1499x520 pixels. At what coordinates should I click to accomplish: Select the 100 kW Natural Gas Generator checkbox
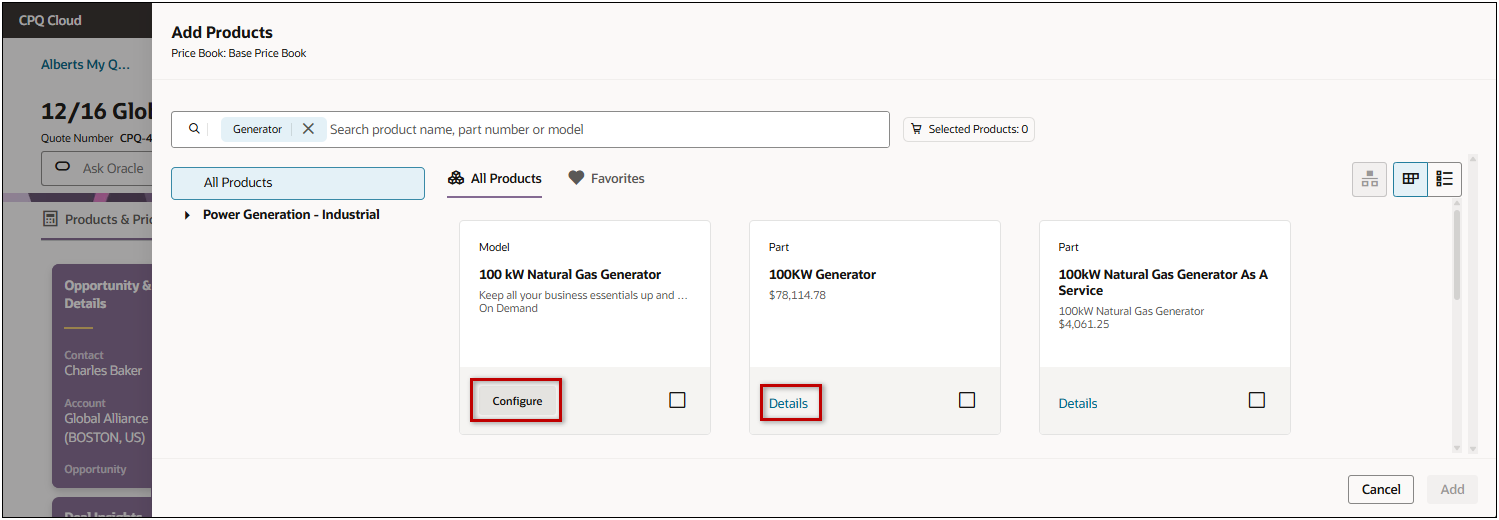(677, 400)
